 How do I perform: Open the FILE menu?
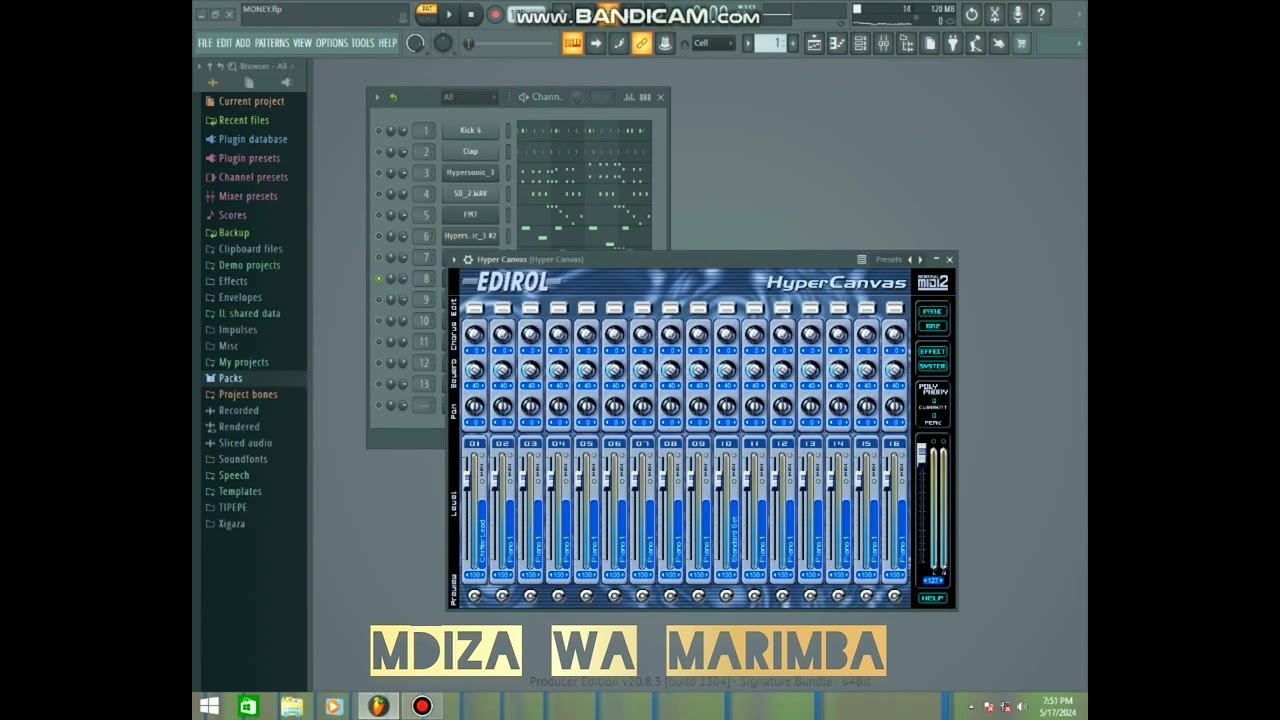(205, 43)
